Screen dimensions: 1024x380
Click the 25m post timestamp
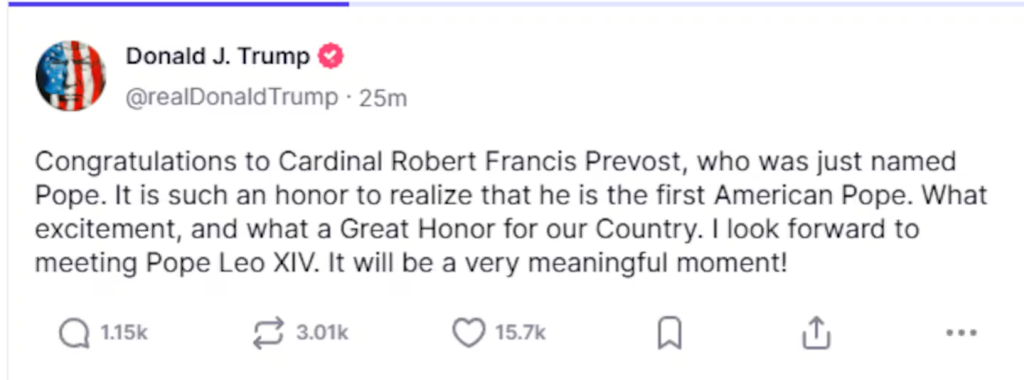pyautogui.click(x=383, y=98)
